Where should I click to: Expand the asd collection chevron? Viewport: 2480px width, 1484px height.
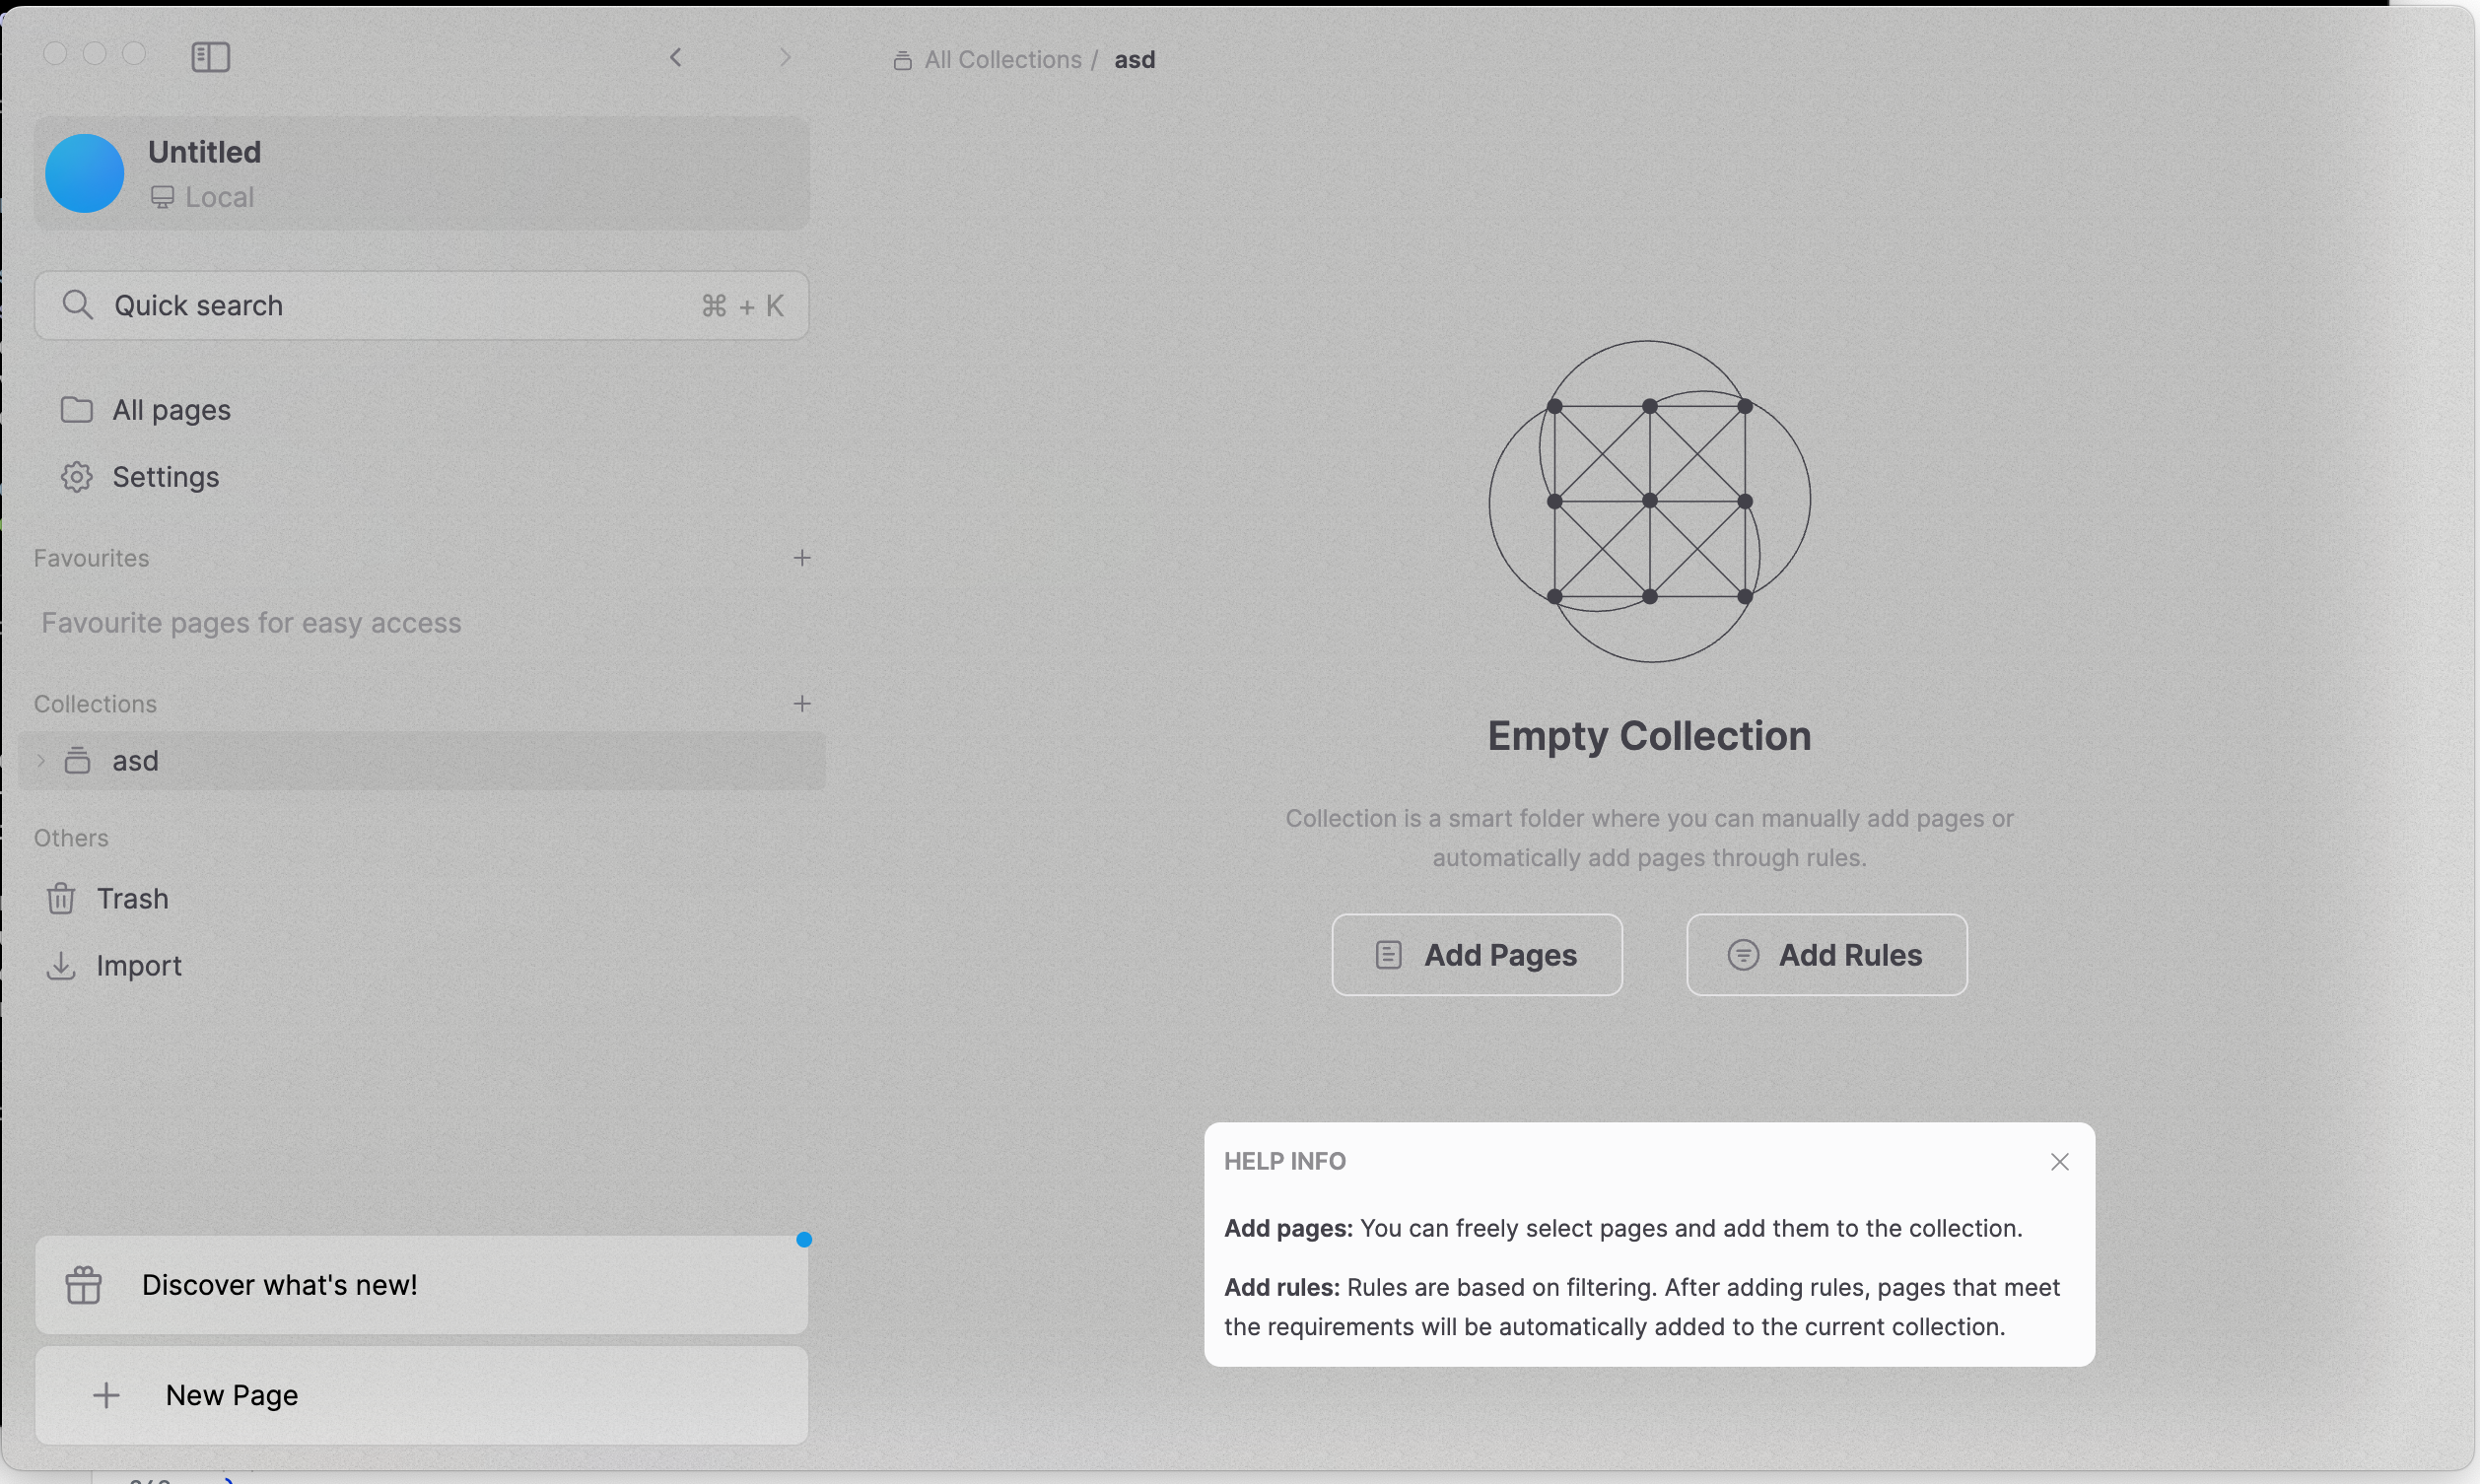pos(41,760)
